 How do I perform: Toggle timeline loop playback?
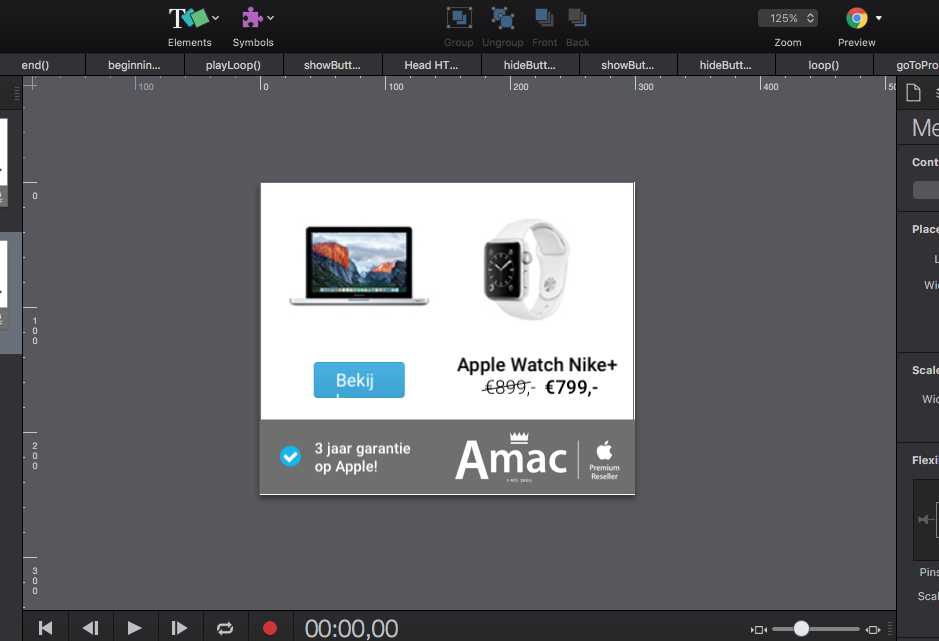coord(225,628)
